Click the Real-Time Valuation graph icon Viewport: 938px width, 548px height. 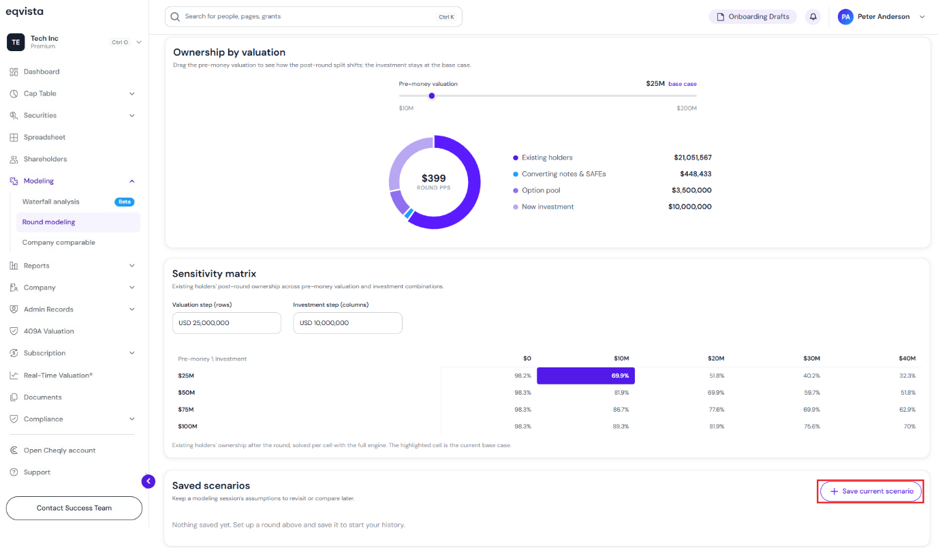(x=14, y=376)
